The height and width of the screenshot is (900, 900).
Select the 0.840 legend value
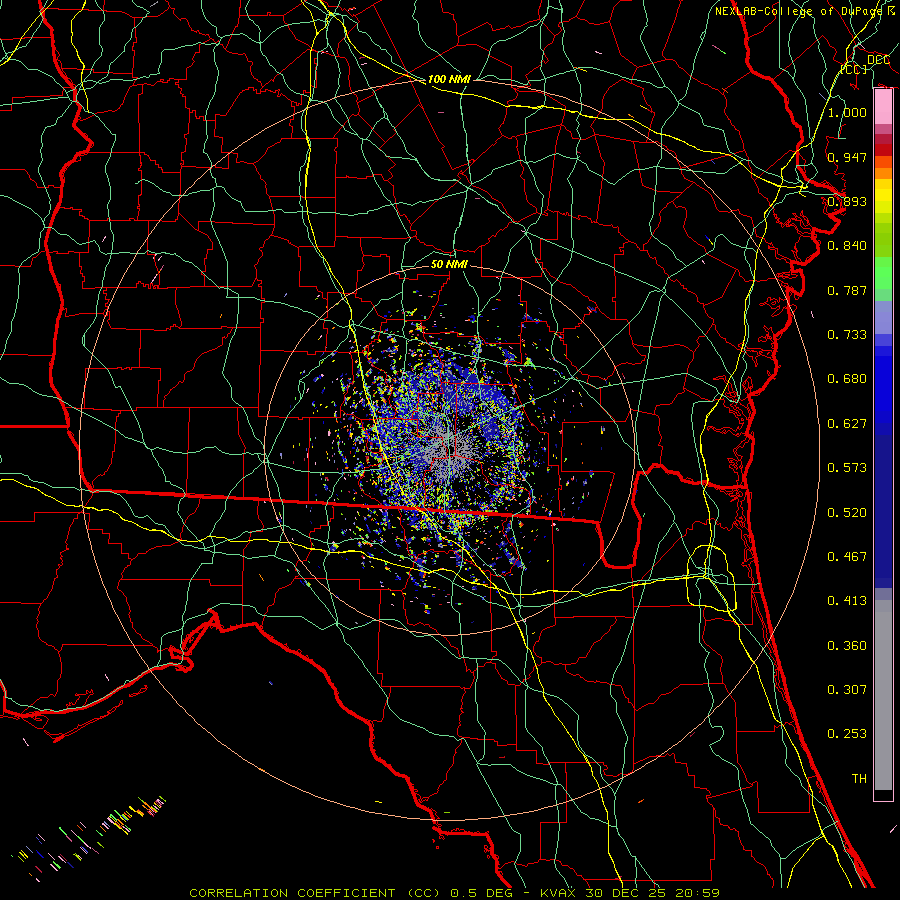click(847, 246)
